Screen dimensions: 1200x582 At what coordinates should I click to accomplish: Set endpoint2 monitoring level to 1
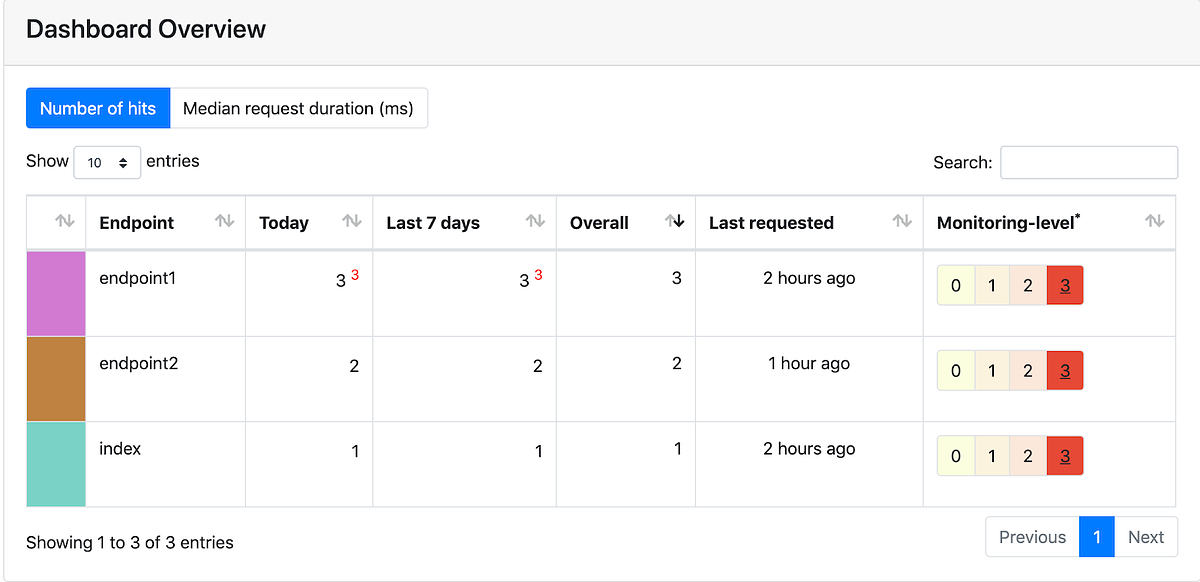coord(992,371)
